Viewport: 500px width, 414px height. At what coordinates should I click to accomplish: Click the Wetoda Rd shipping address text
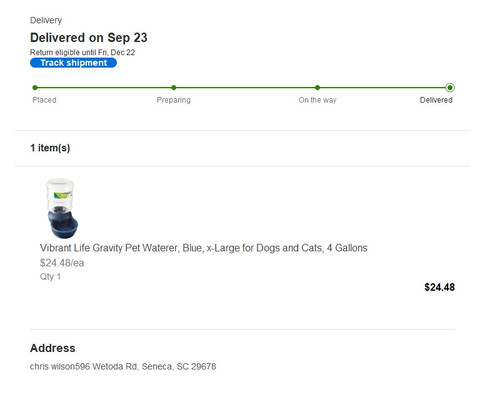coord(123,367)
